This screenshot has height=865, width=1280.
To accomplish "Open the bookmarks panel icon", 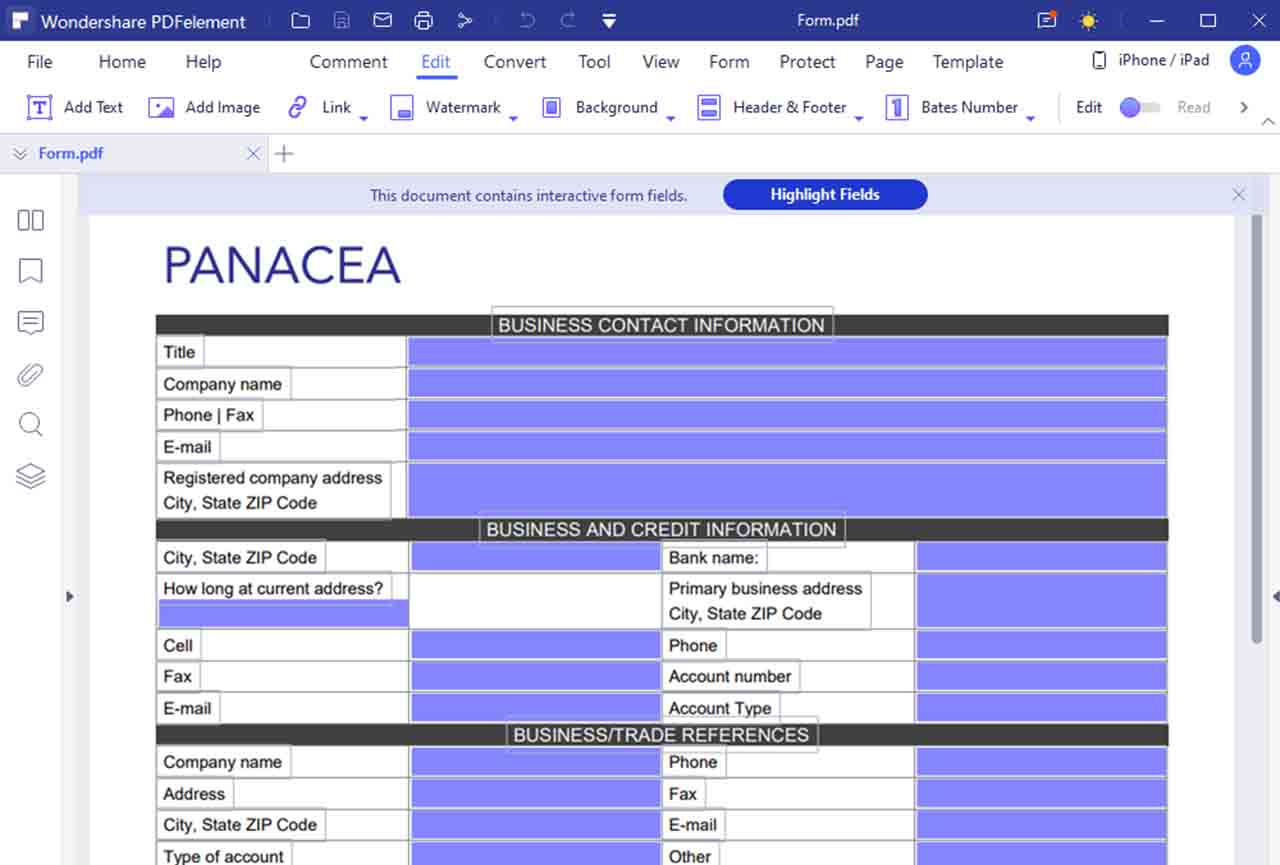I will (31, 271).
